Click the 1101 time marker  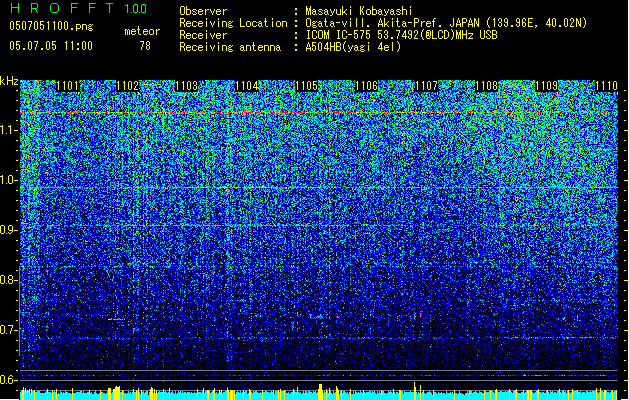67,86
